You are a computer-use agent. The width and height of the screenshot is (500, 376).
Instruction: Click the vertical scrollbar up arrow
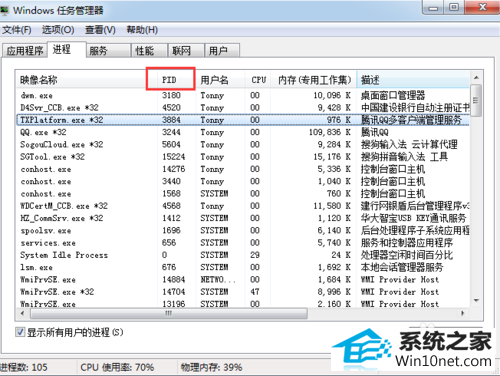coord(476,78)
